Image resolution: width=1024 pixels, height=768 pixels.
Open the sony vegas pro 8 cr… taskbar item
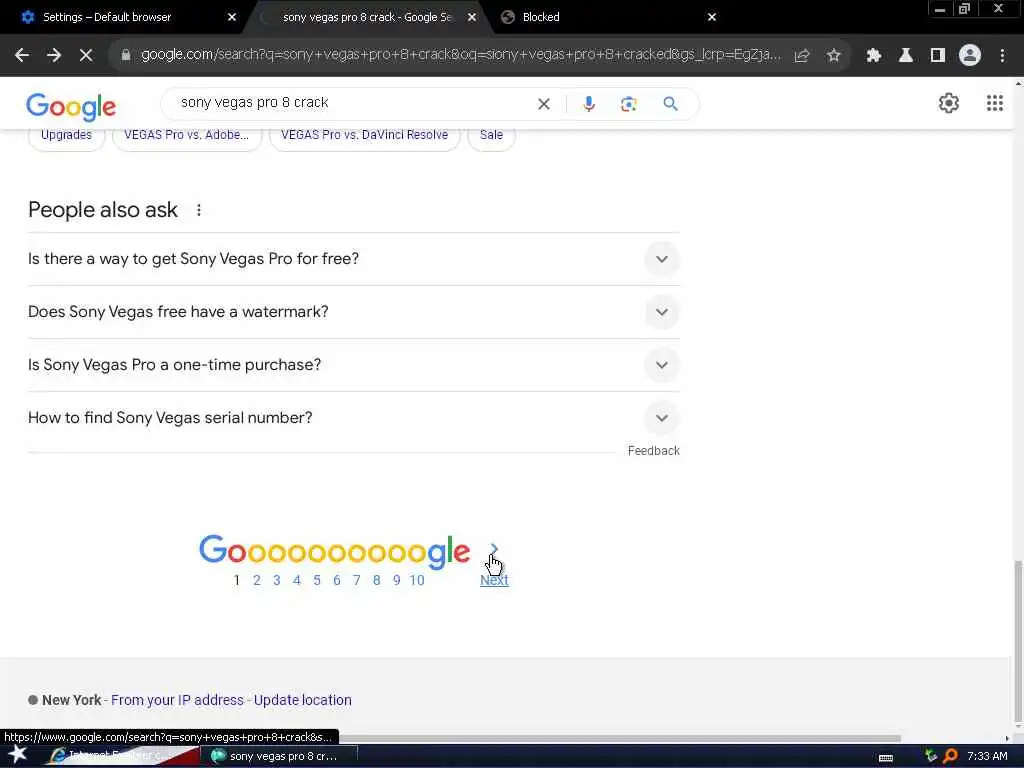(280, 756)
